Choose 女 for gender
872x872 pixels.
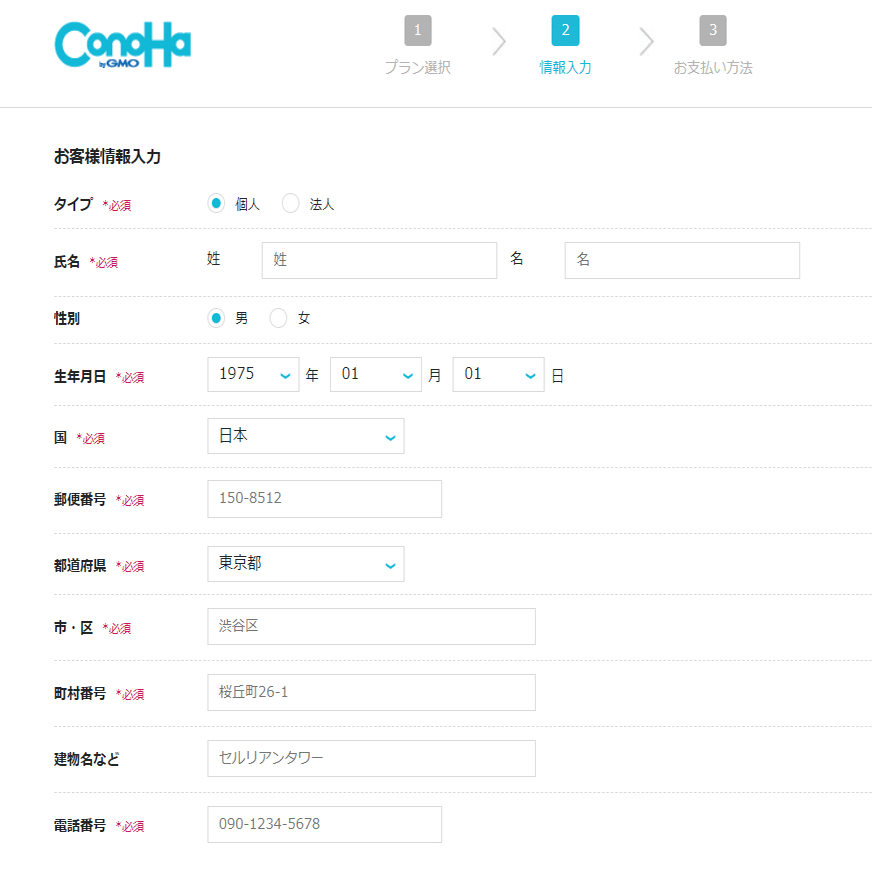pos(278,318)
